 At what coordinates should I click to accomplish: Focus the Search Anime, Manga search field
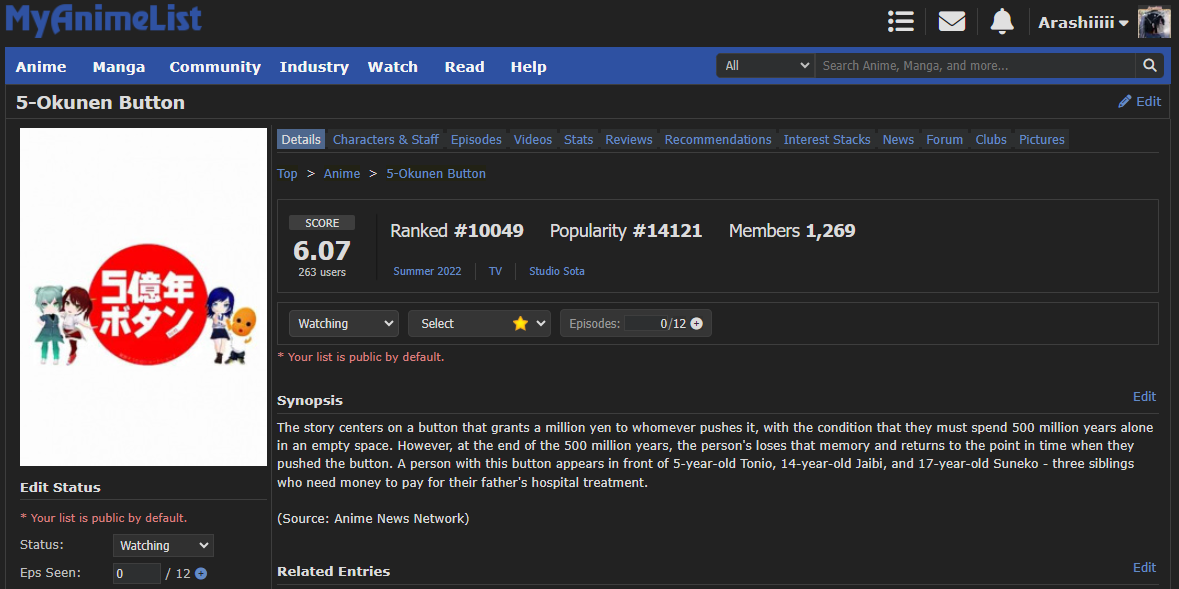975,65
